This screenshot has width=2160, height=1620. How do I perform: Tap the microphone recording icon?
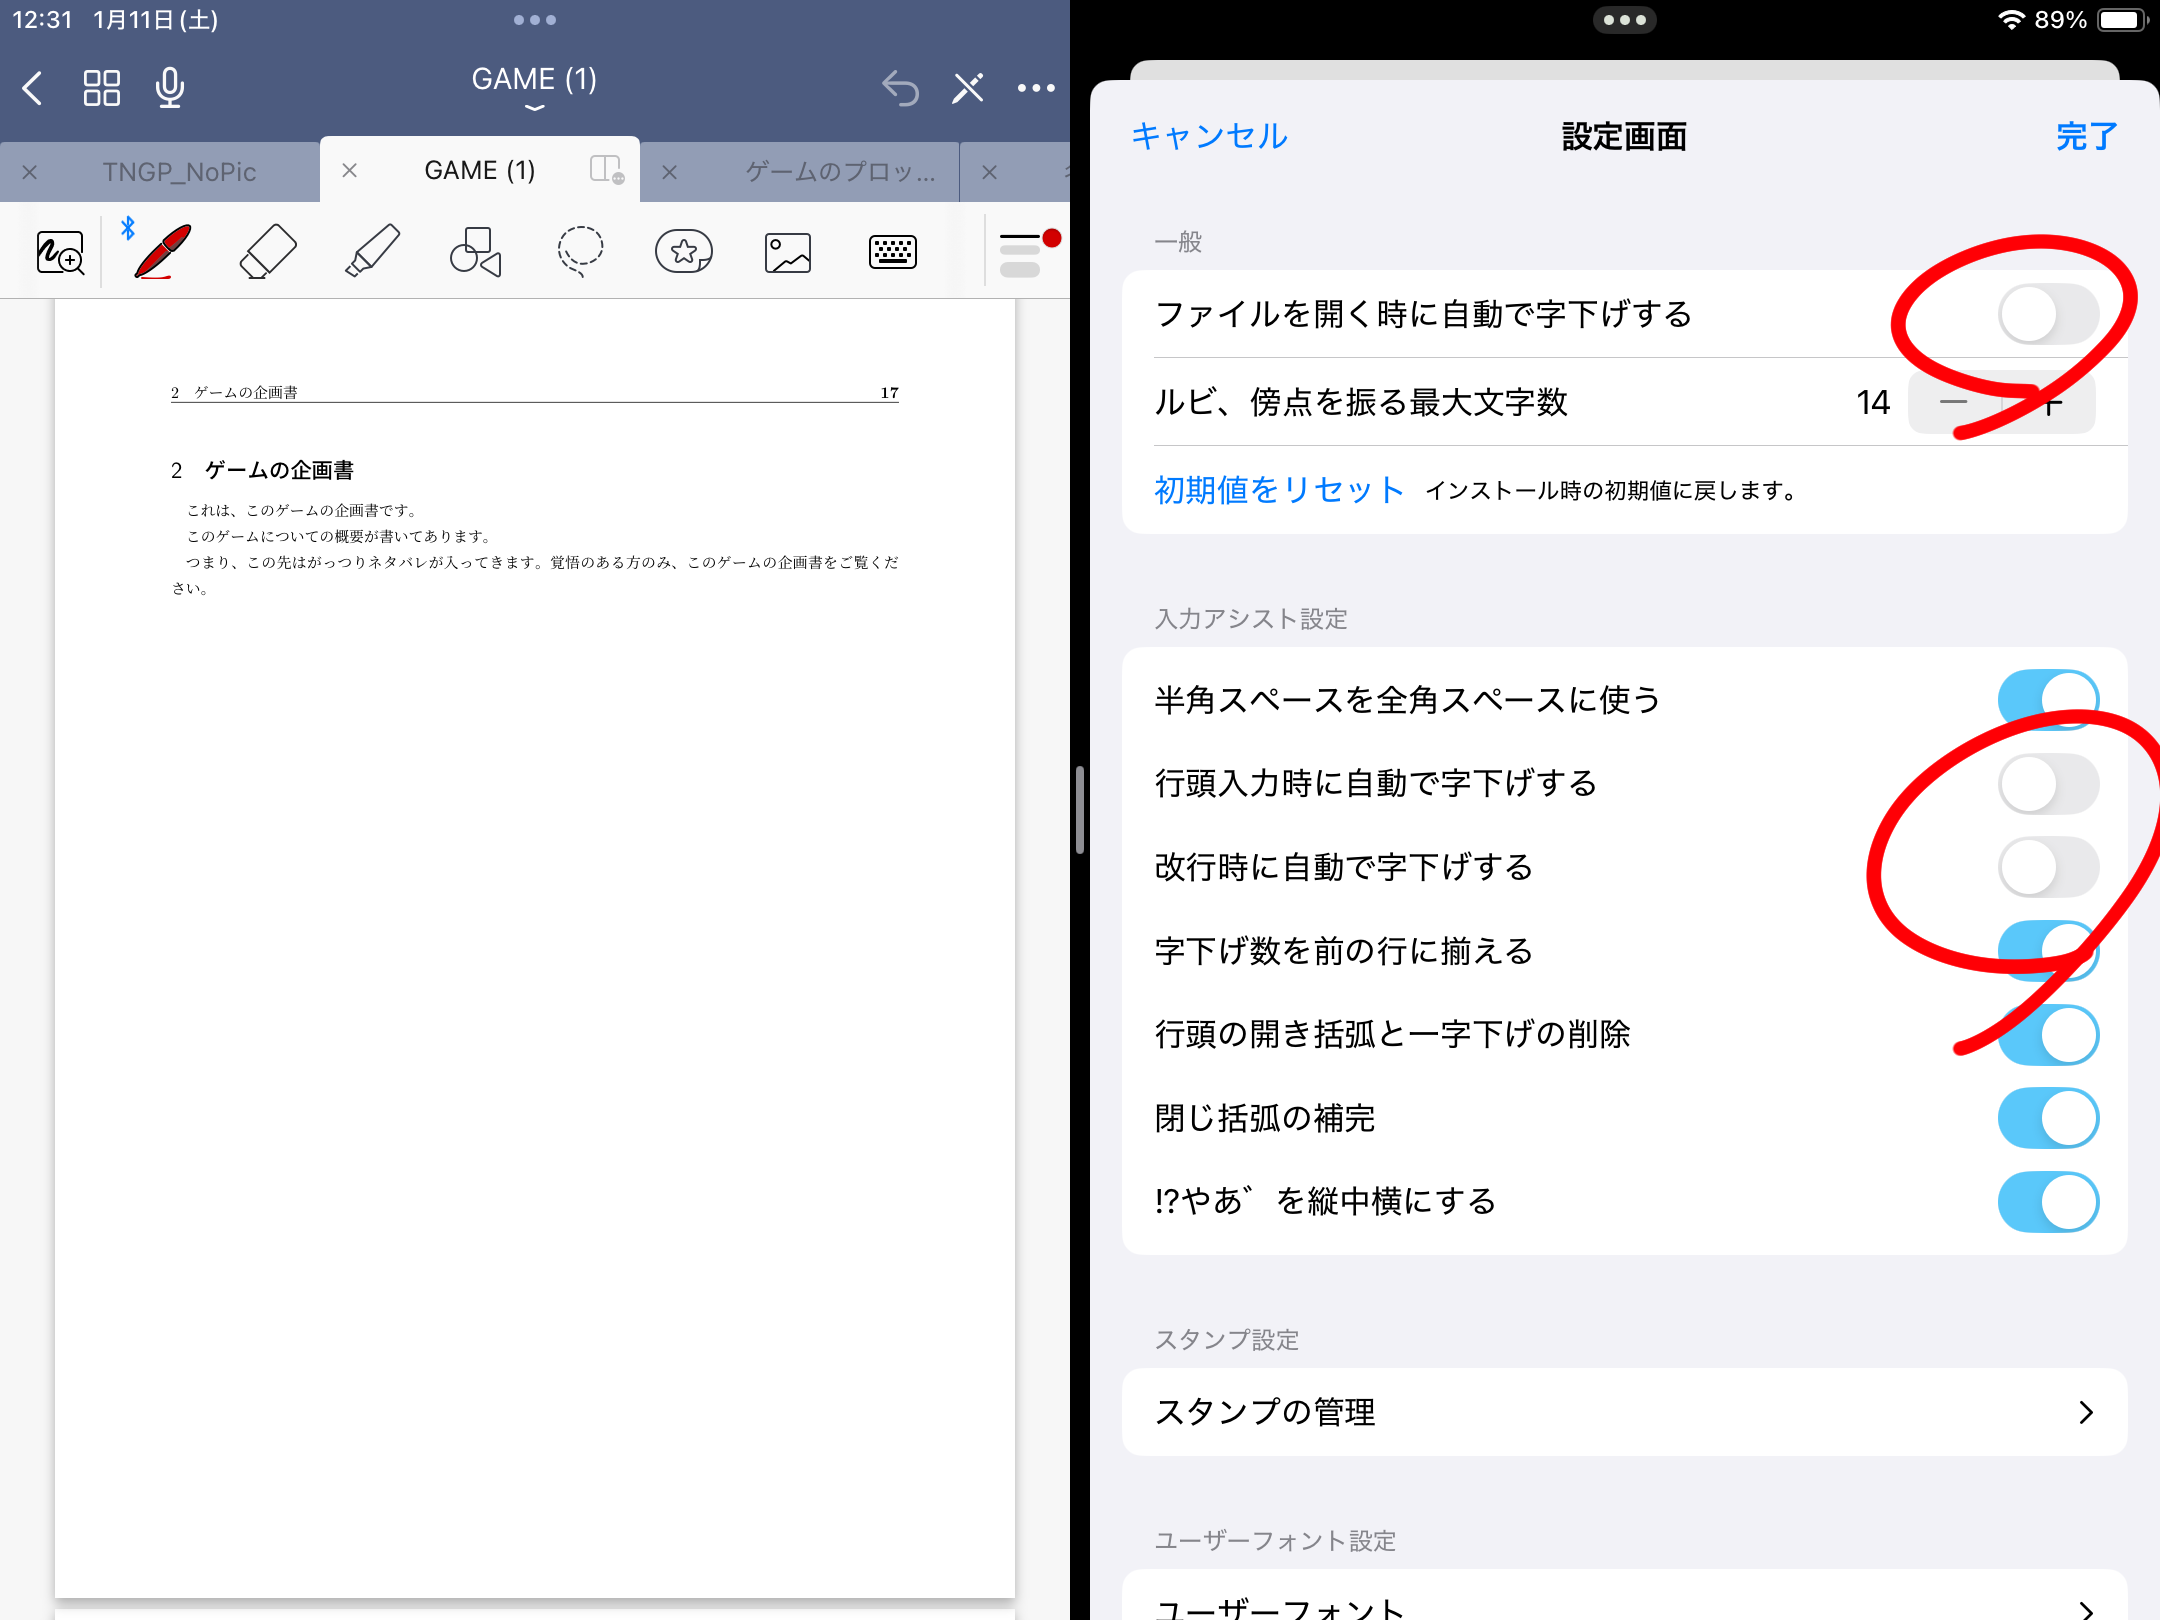pos(170,88)
